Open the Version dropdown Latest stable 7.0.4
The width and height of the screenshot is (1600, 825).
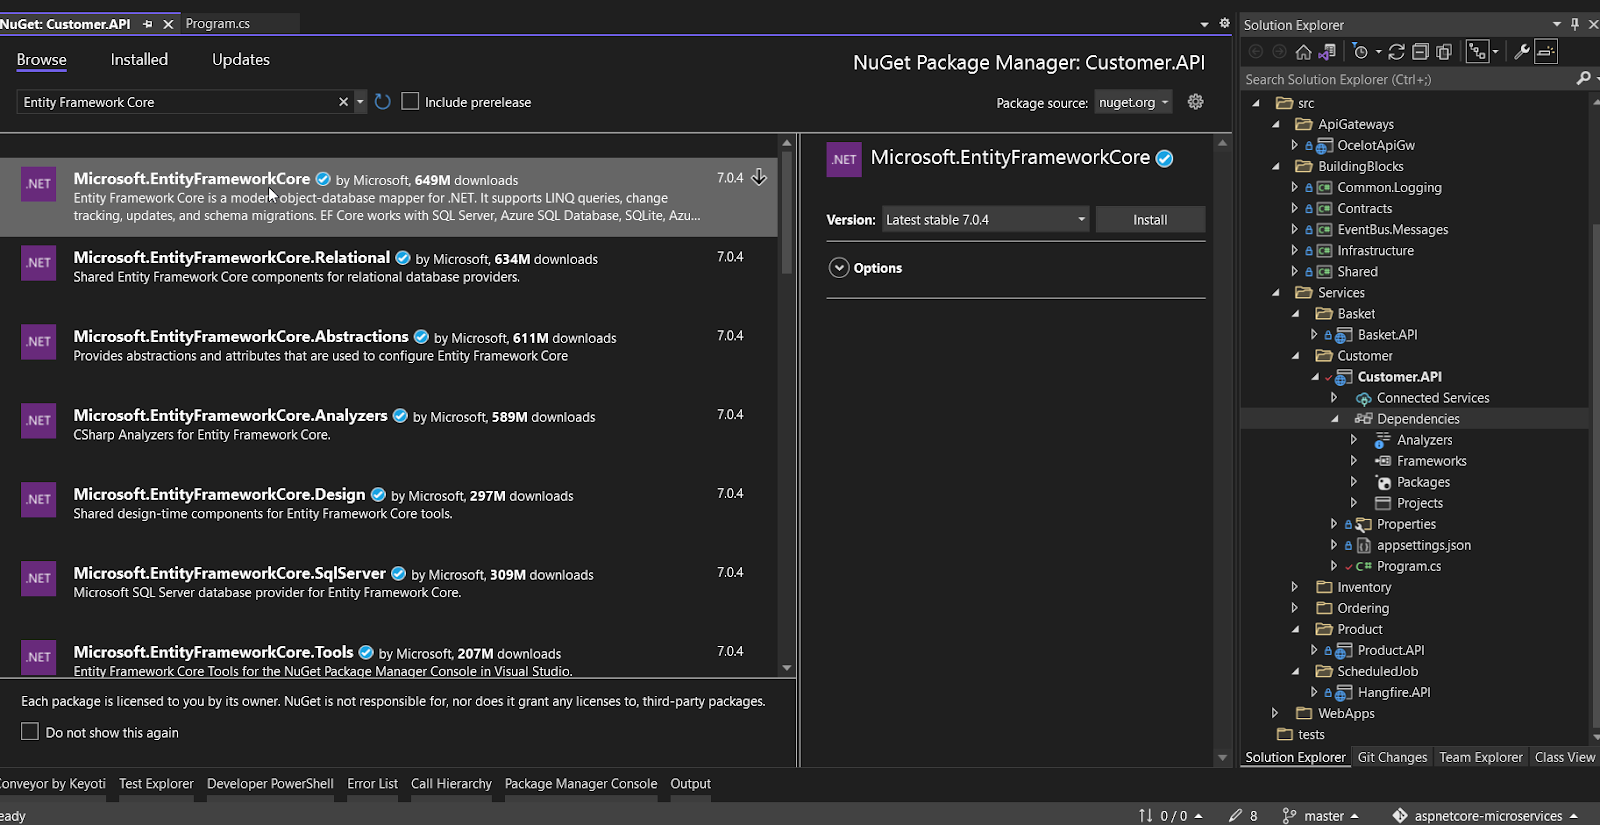click(x=986, y=220)
